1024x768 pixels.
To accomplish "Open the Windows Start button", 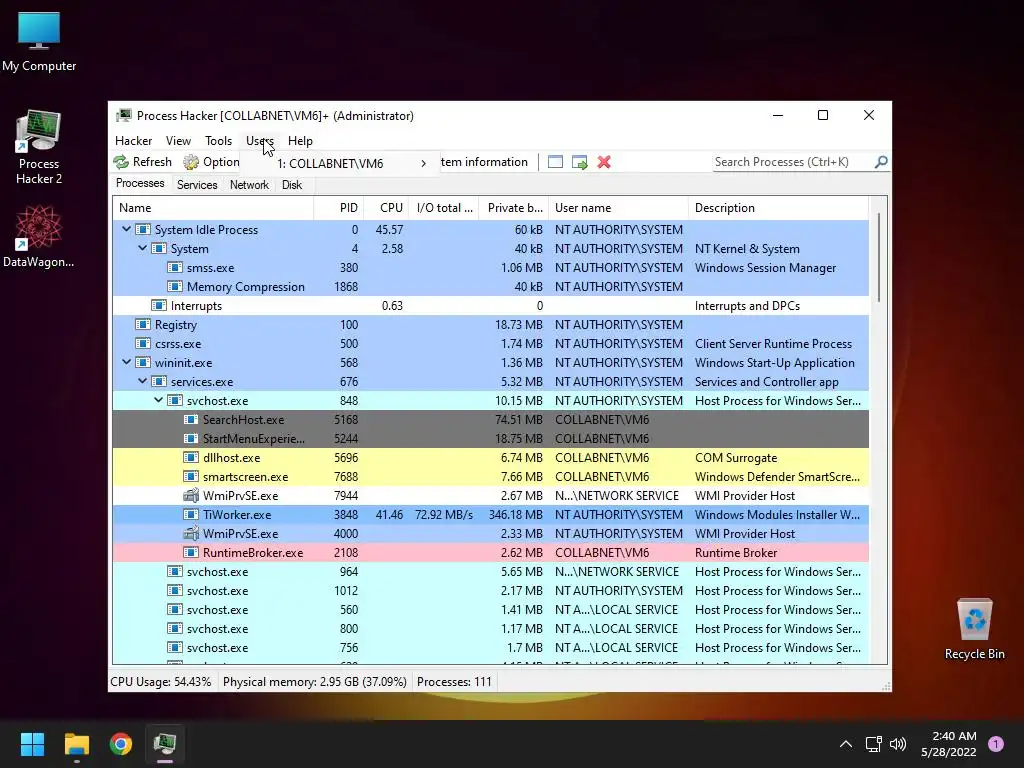I will [32, 744].
